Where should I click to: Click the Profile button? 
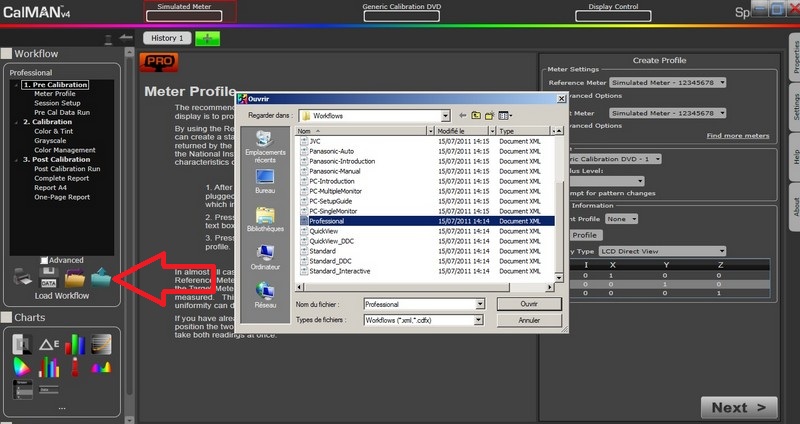(x=585, y=235)
